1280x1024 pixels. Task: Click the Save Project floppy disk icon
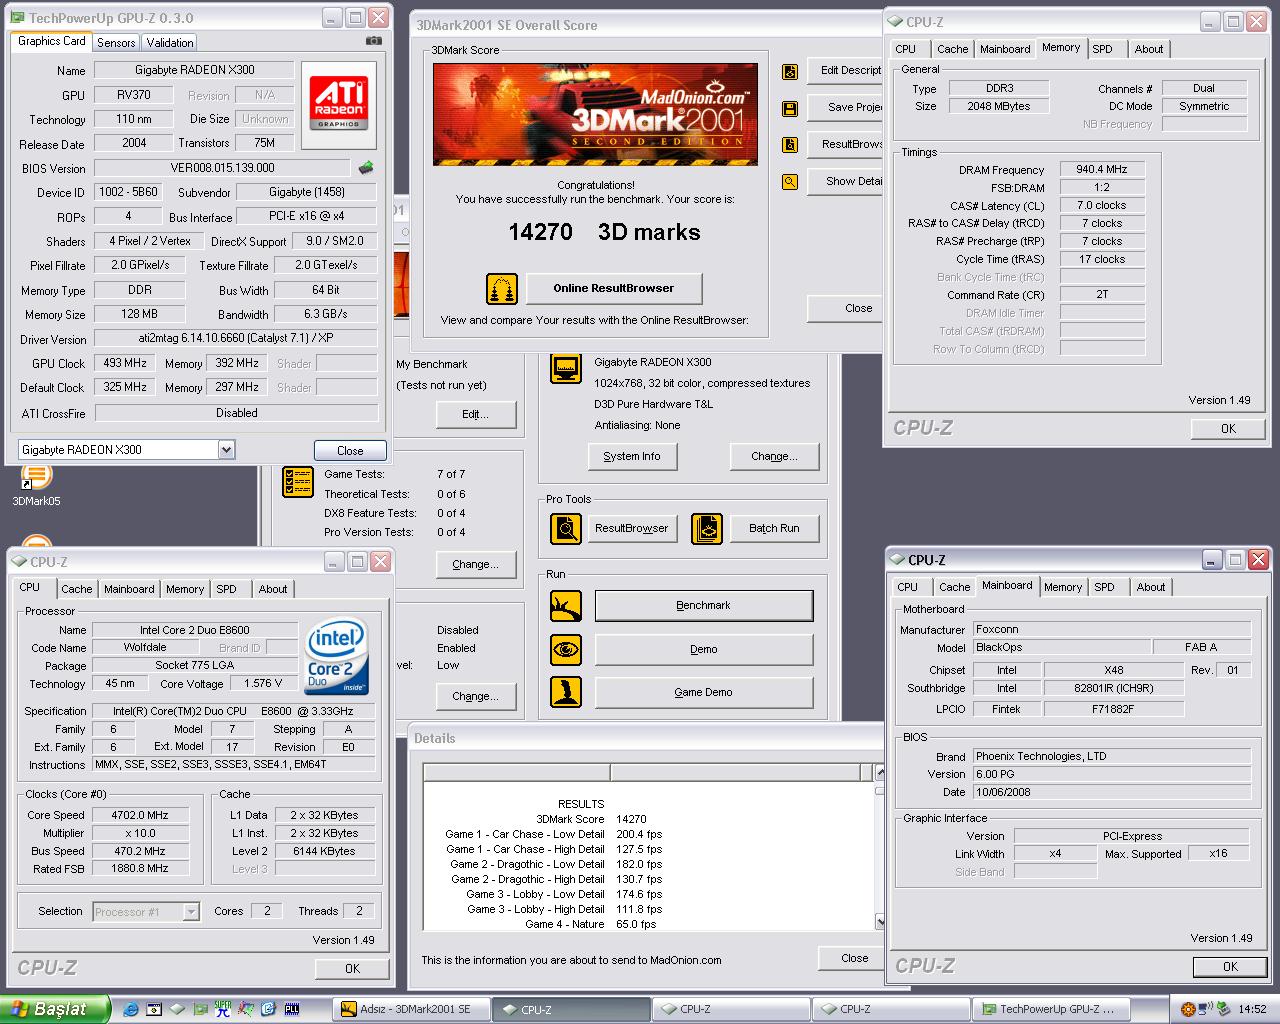click(x=790, y=108)
